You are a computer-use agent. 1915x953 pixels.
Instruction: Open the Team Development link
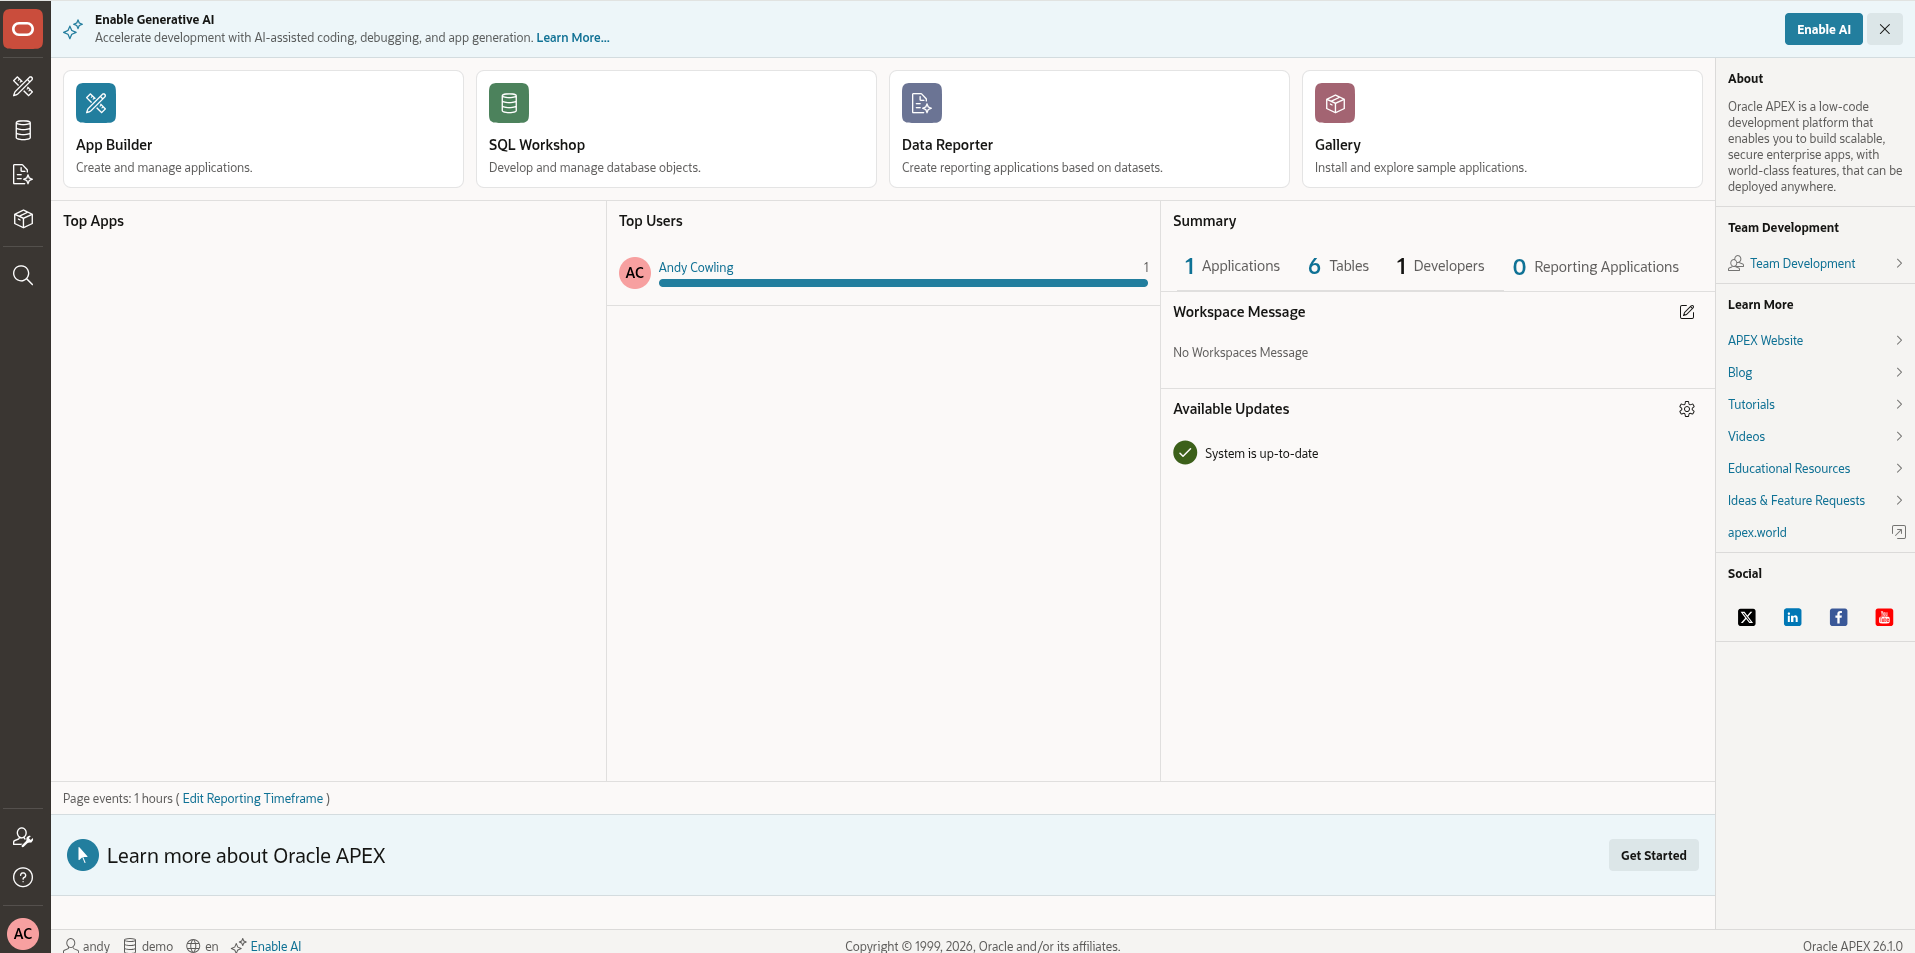(x=1802, y=263)
